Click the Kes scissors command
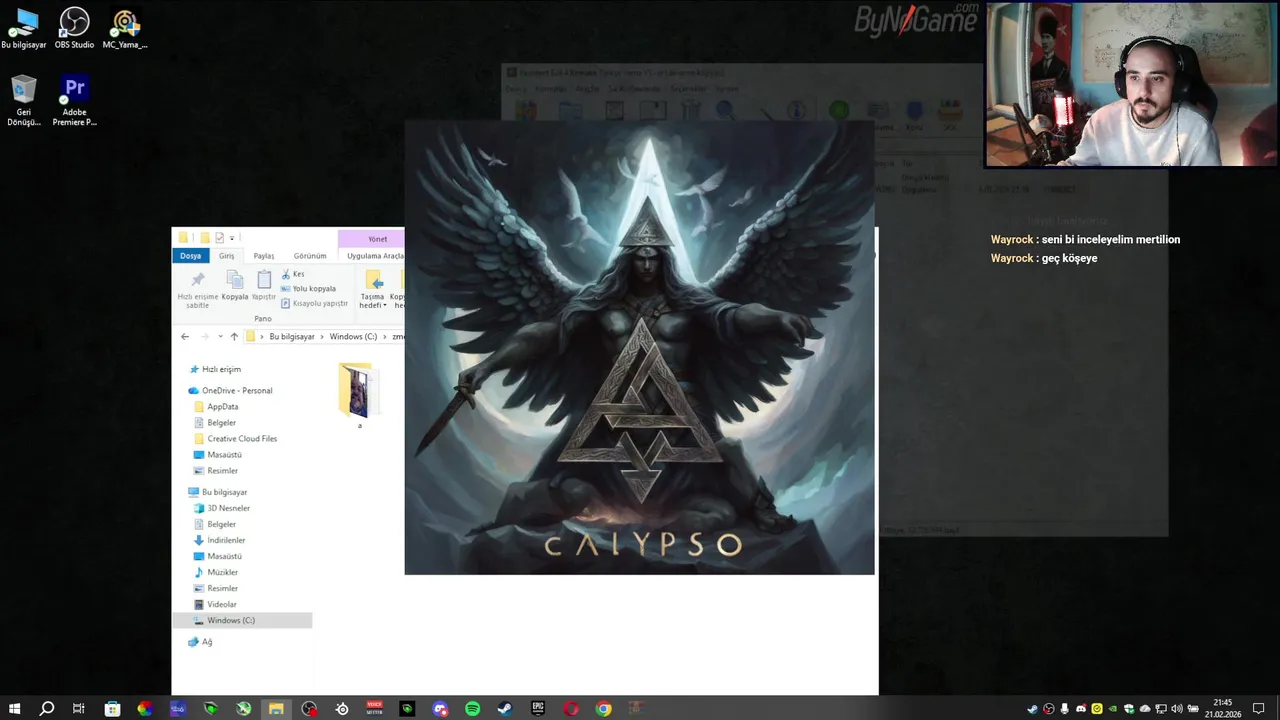The image size is (1280, 720). click(293, 274)
